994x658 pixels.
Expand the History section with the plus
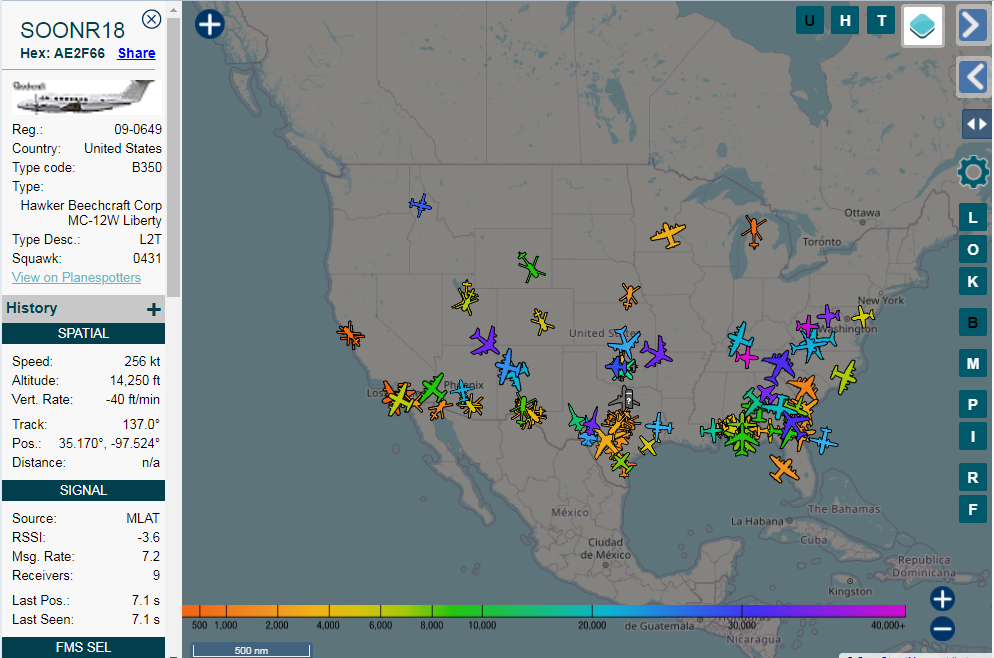coord(153,309)
